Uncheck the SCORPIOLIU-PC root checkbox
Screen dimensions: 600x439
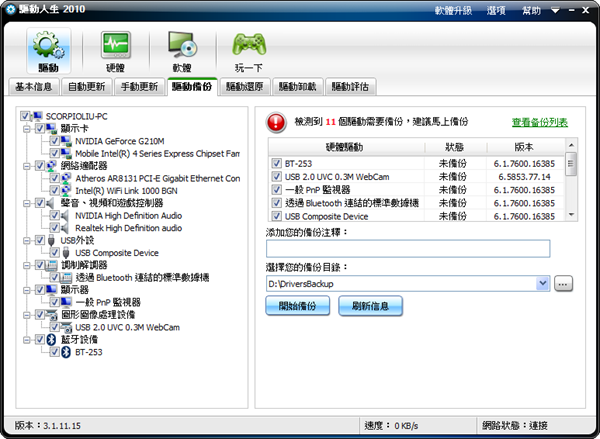[x=25, y=116]
